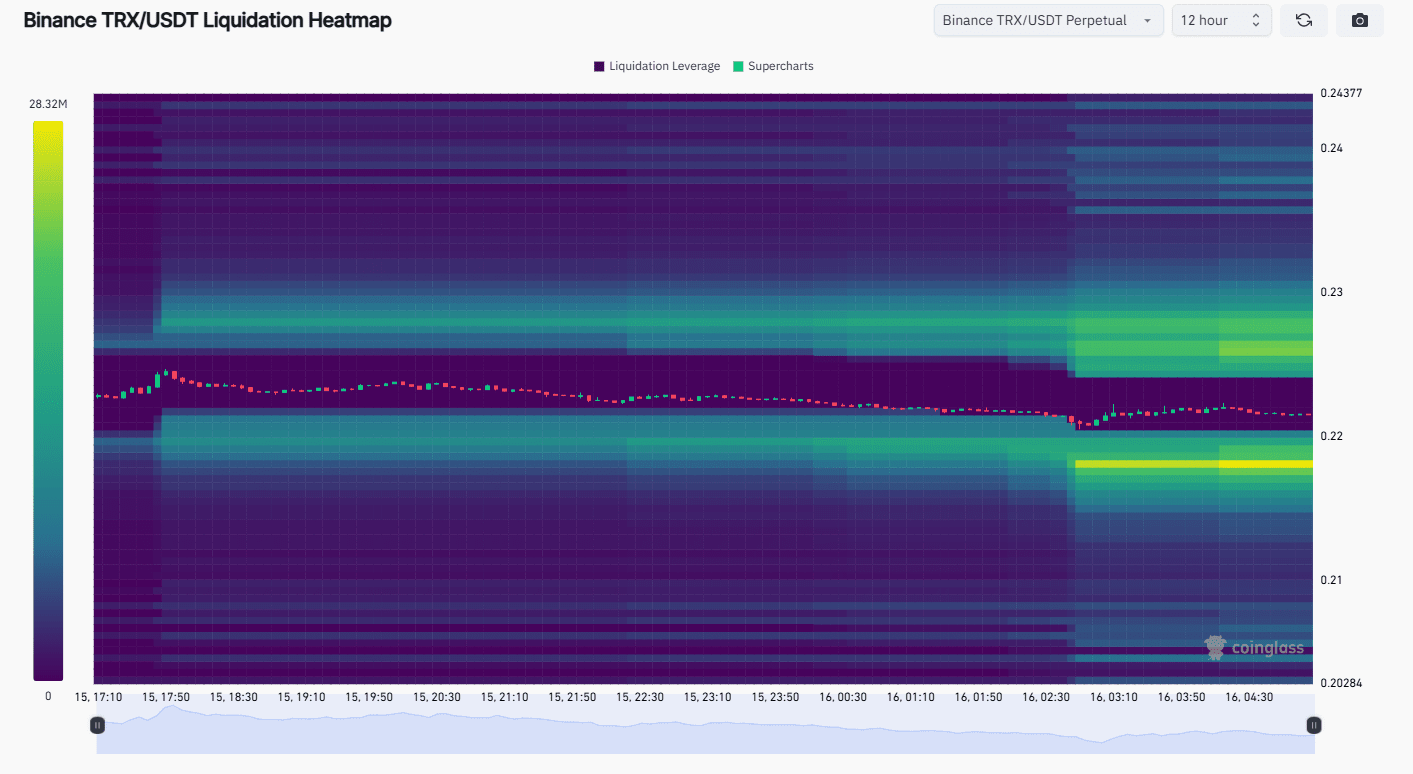Click the 0.24377 top price label
Screen dimensions: 1413x774
pyautogui.click(x=1342, y=93)
